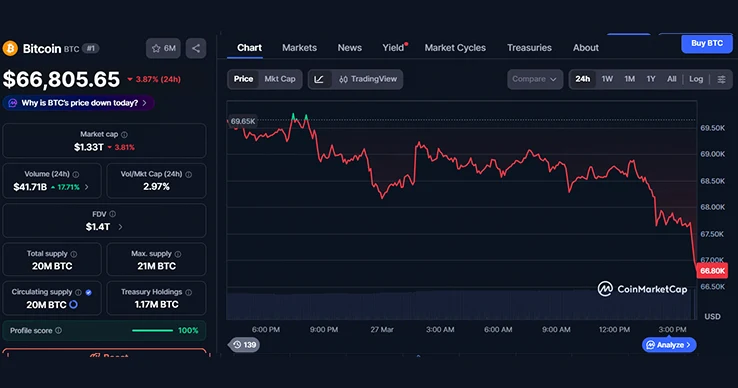This screenshot has width=738, height=388.
Task: Click the Volume (24h) info icon
Action: [x=76, y=174]
